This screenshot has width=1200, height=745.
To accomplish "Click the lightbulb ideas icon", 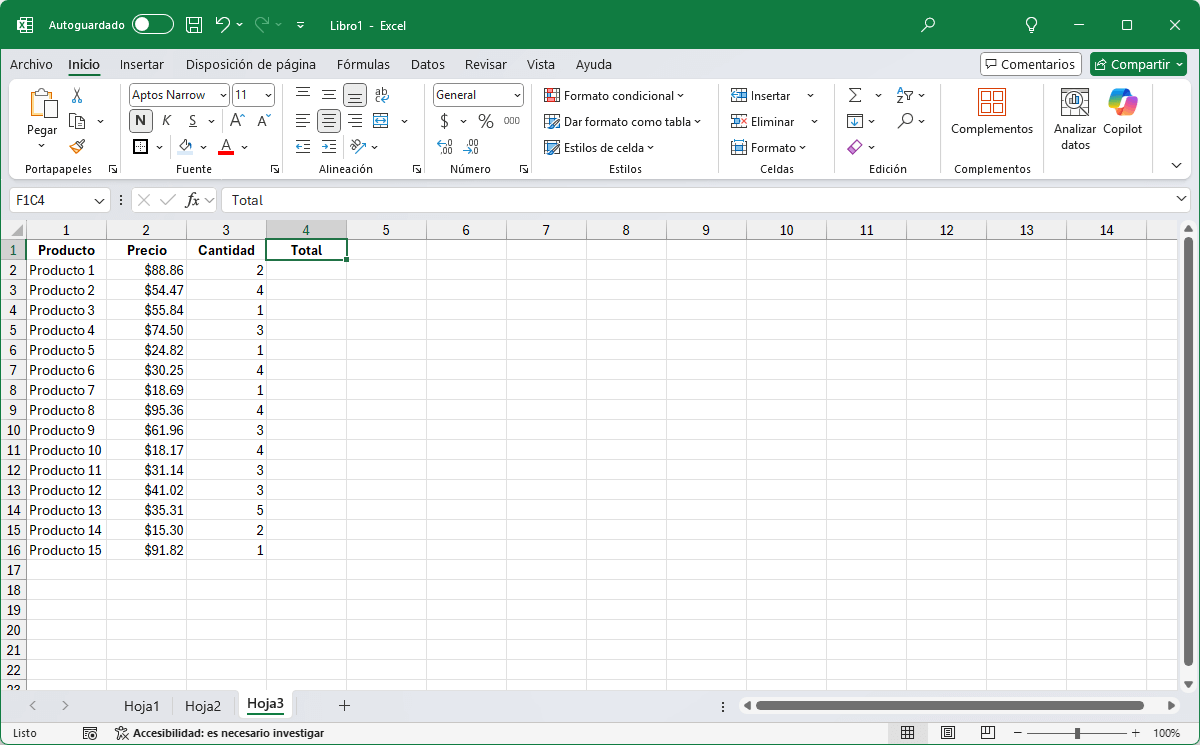I will pyautogui.click(x=1032, y=24).
